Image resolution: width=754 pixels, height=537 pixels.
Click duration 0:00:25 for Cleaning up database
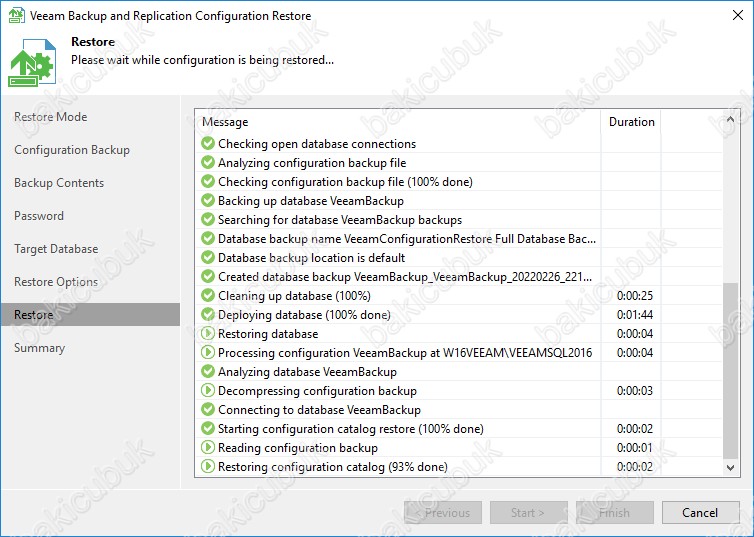pyautogui.click(x=635, y=296)
